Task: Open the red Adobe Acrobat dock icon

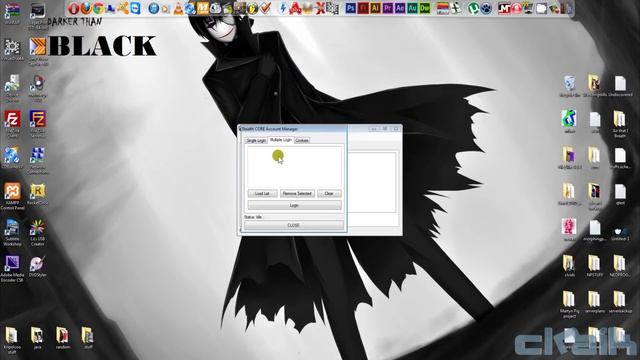Action: coord(295,8)
